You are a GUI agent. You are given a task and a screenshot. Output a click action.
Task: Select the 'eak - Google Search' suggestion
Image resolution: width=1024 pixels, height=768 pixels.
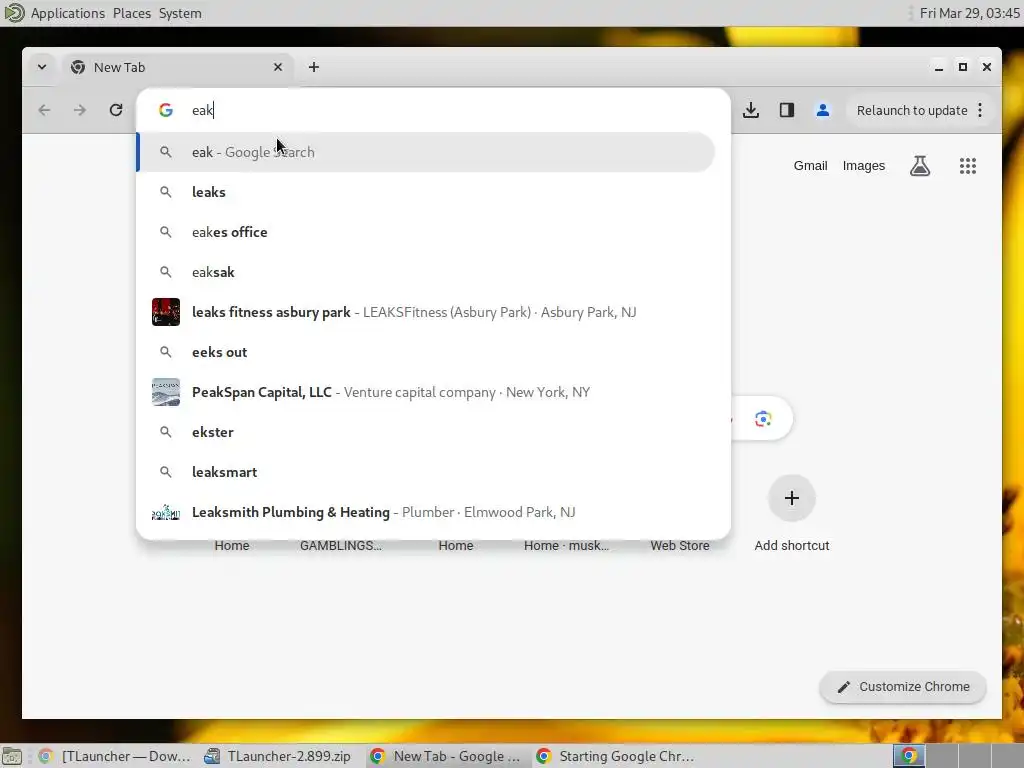pos(426,152)
